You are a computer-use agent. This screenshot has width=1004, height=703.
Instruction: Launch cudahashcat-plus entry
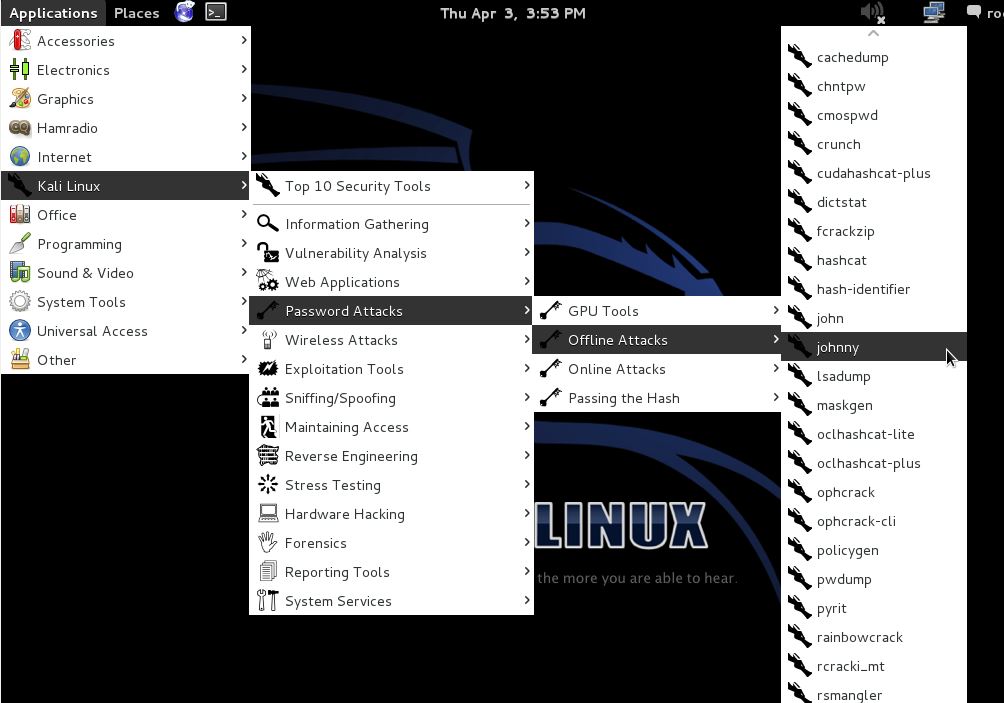[x=874, y=173]
